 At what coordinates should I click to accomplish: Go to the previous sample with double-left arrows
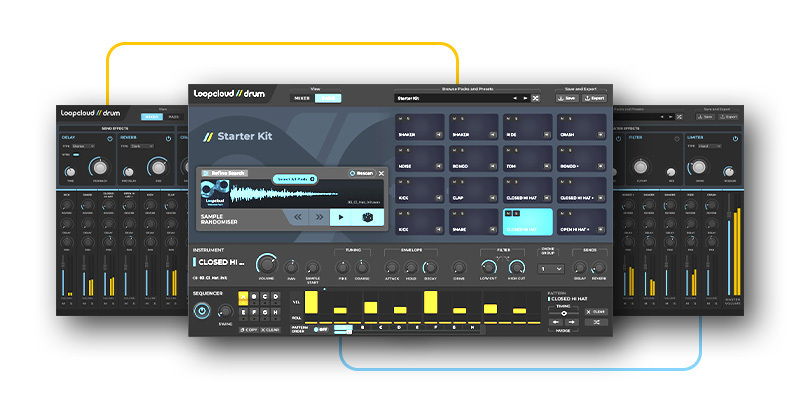(297, 216)
